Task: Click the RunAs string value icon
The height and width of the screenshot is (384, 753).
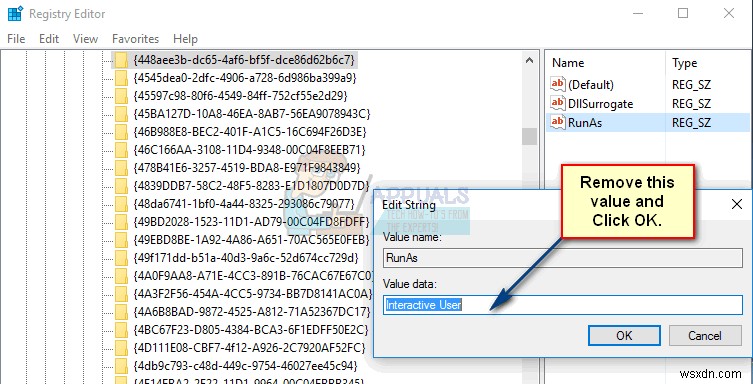Action: 558,122
